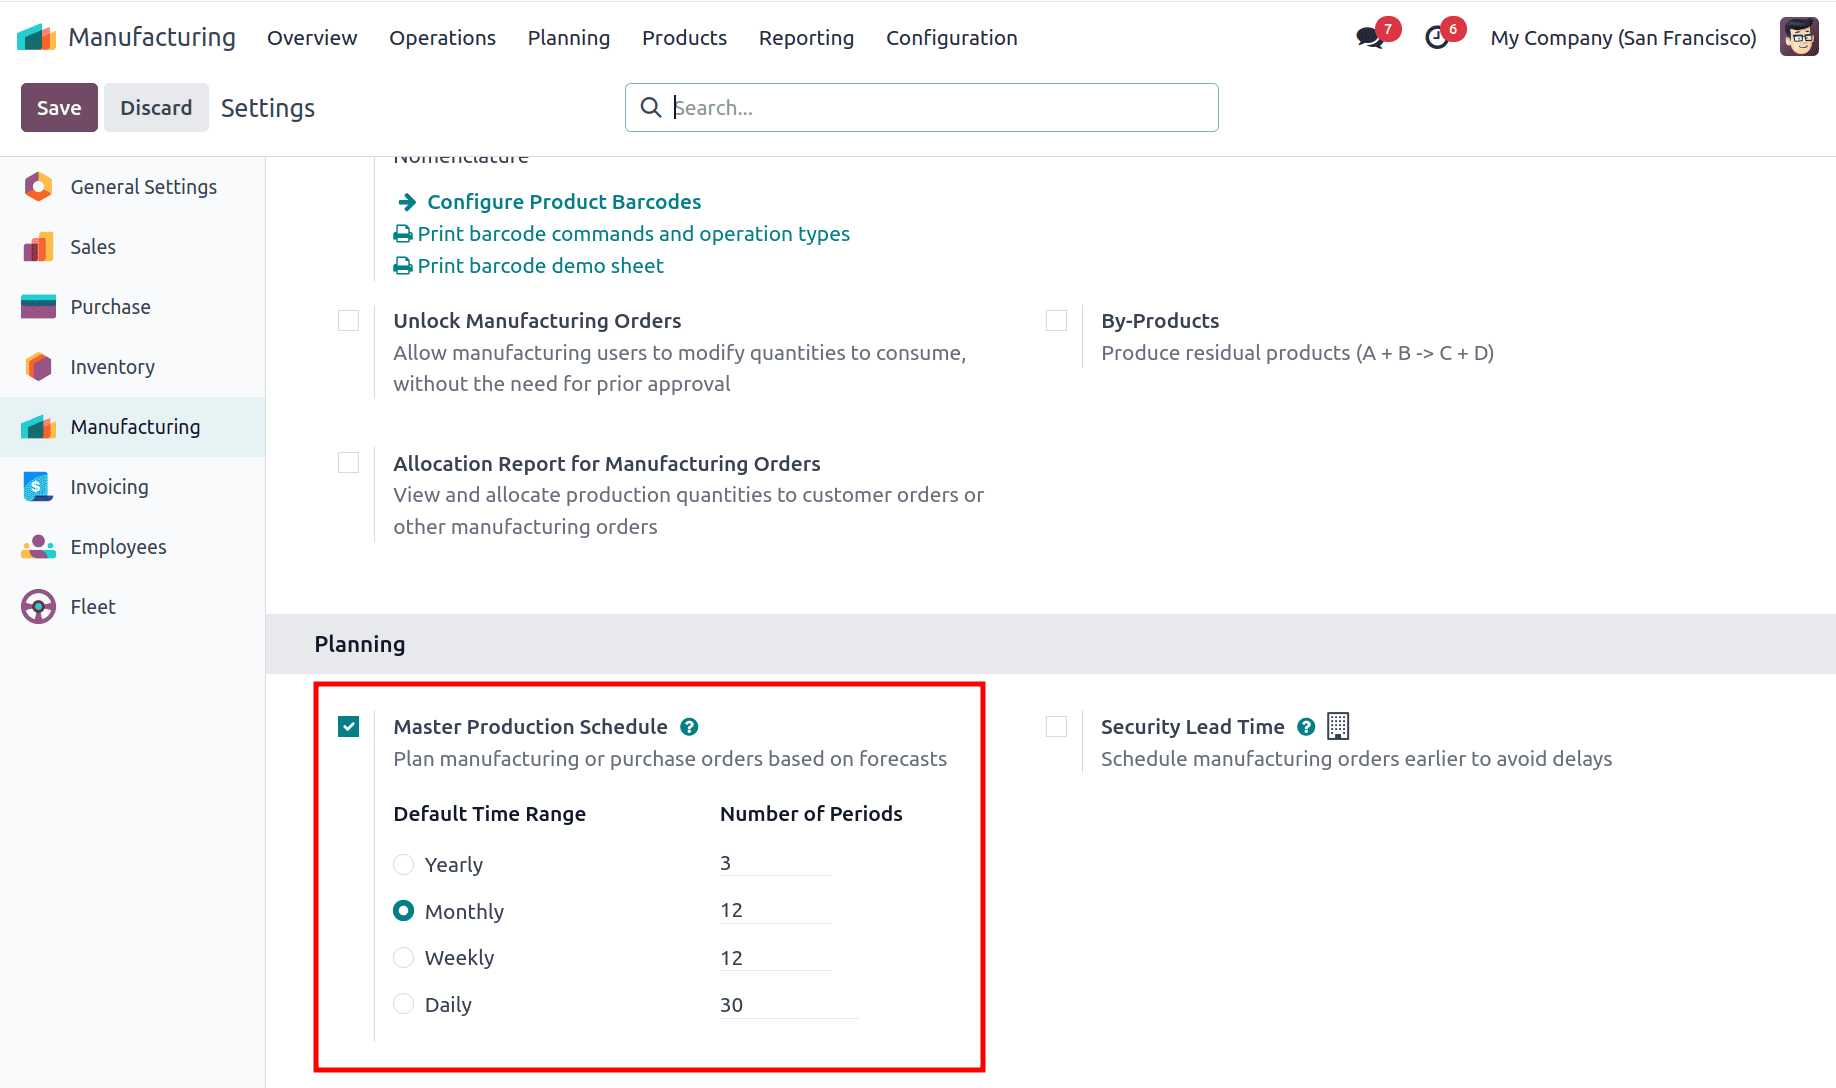Enable Security Lead Time
1836x1088 pixels.
coord(1056,726)
